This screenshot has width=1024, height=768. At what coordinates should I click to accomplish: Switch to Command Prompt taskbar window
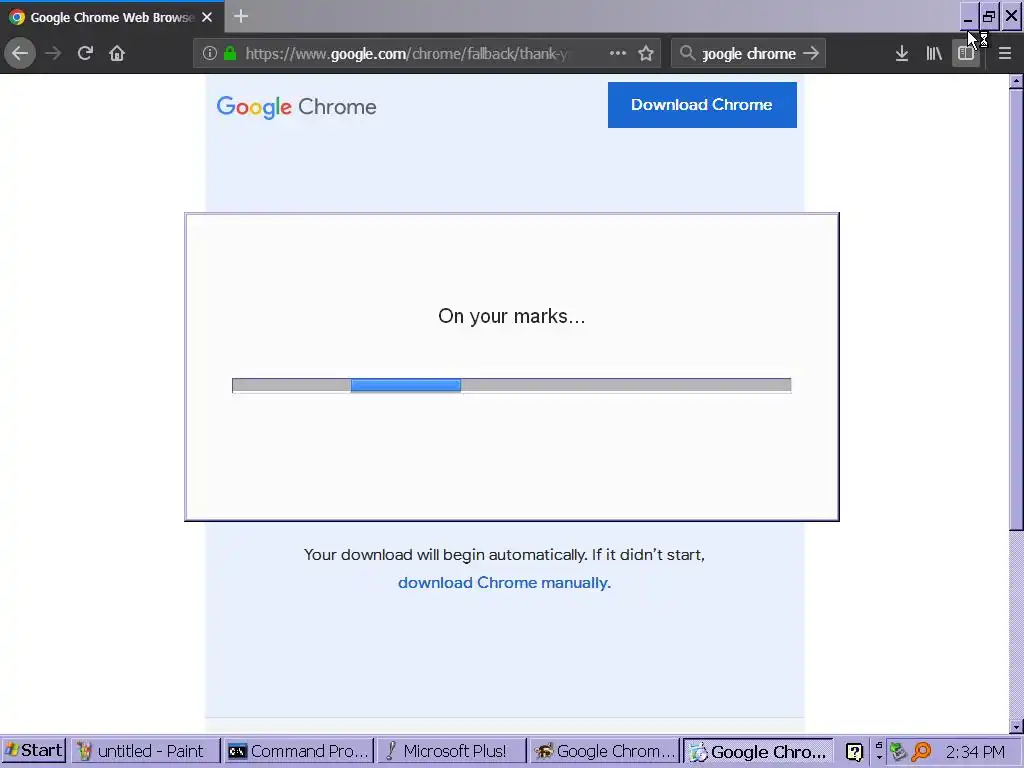298,751
